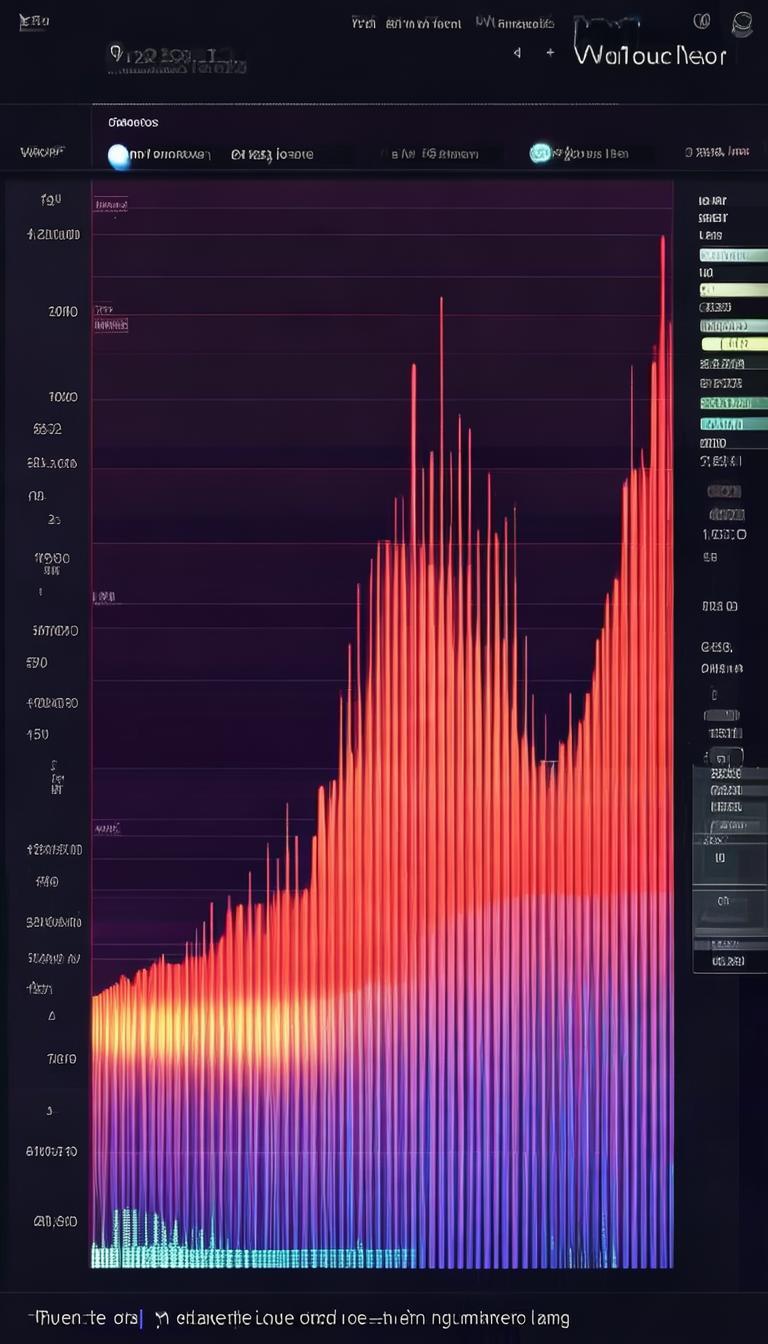Click the plus icon near the header title
The image size is (768, 1344).
[550, 53]
